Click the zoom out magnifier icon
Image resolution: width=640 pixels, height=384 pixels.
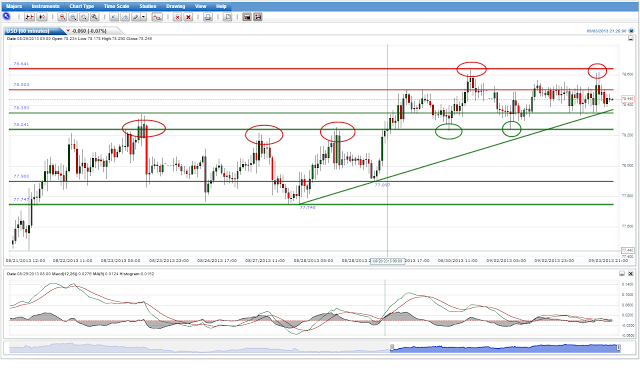pos(73,17)
